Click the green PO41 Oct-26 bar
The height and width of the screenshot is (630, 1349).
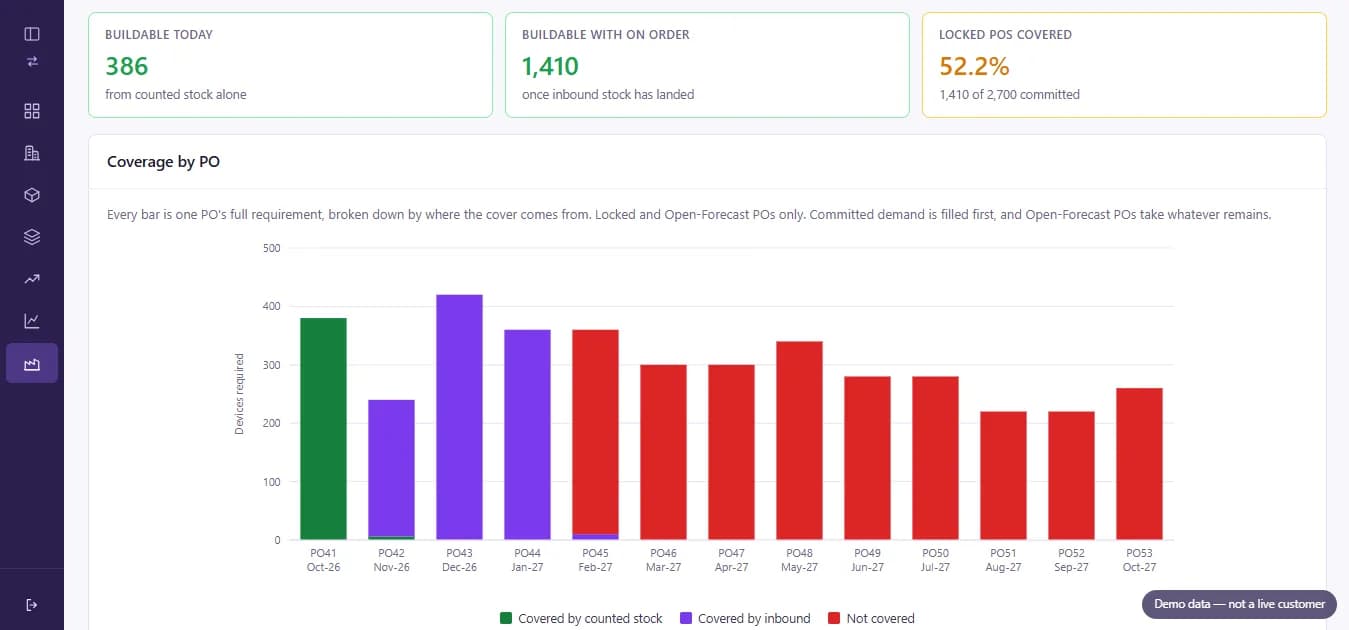tap(323, 429)
